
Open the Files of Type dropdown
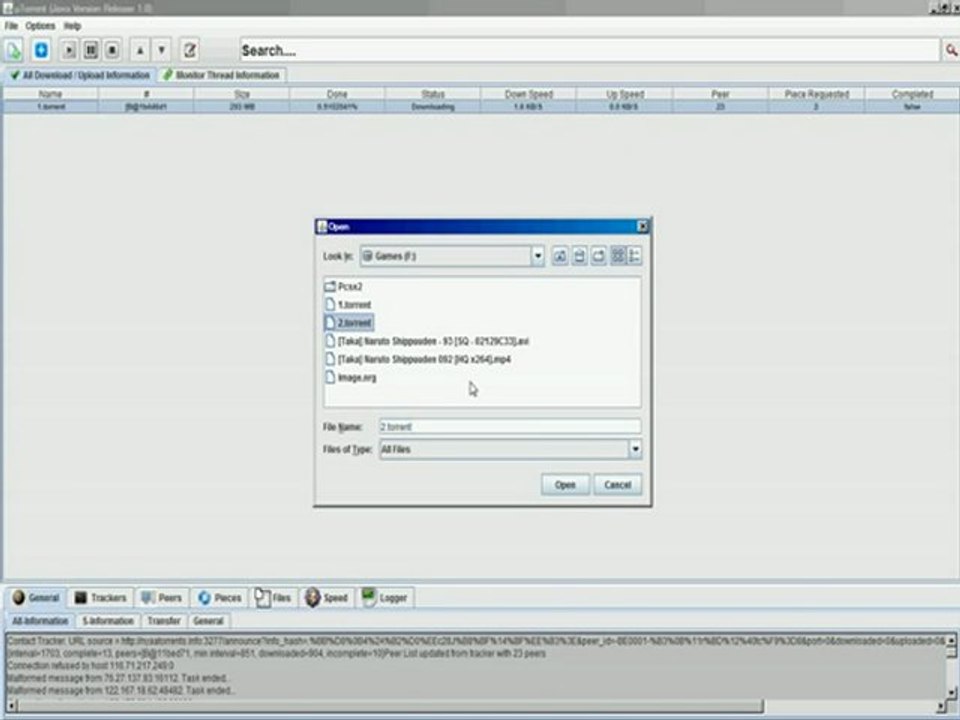[x=635, y=450]
